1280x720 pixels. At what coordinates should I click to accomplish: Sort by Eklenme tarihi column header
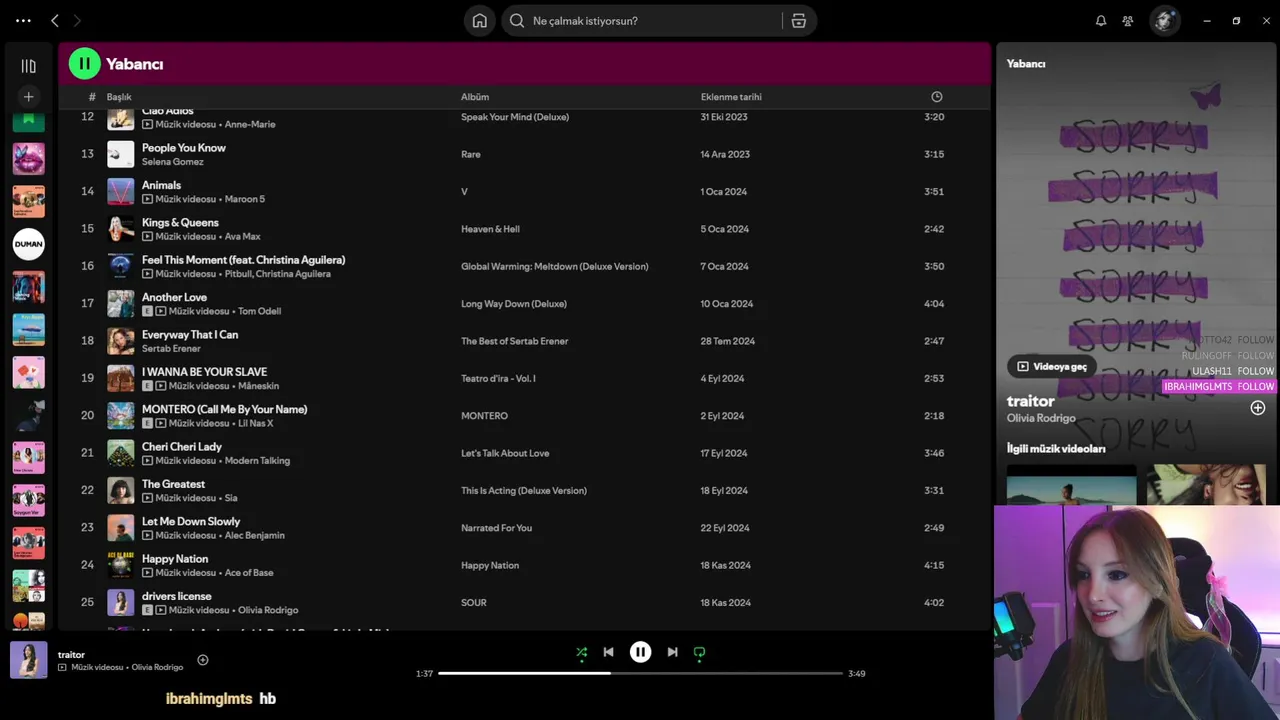point(731,97)
